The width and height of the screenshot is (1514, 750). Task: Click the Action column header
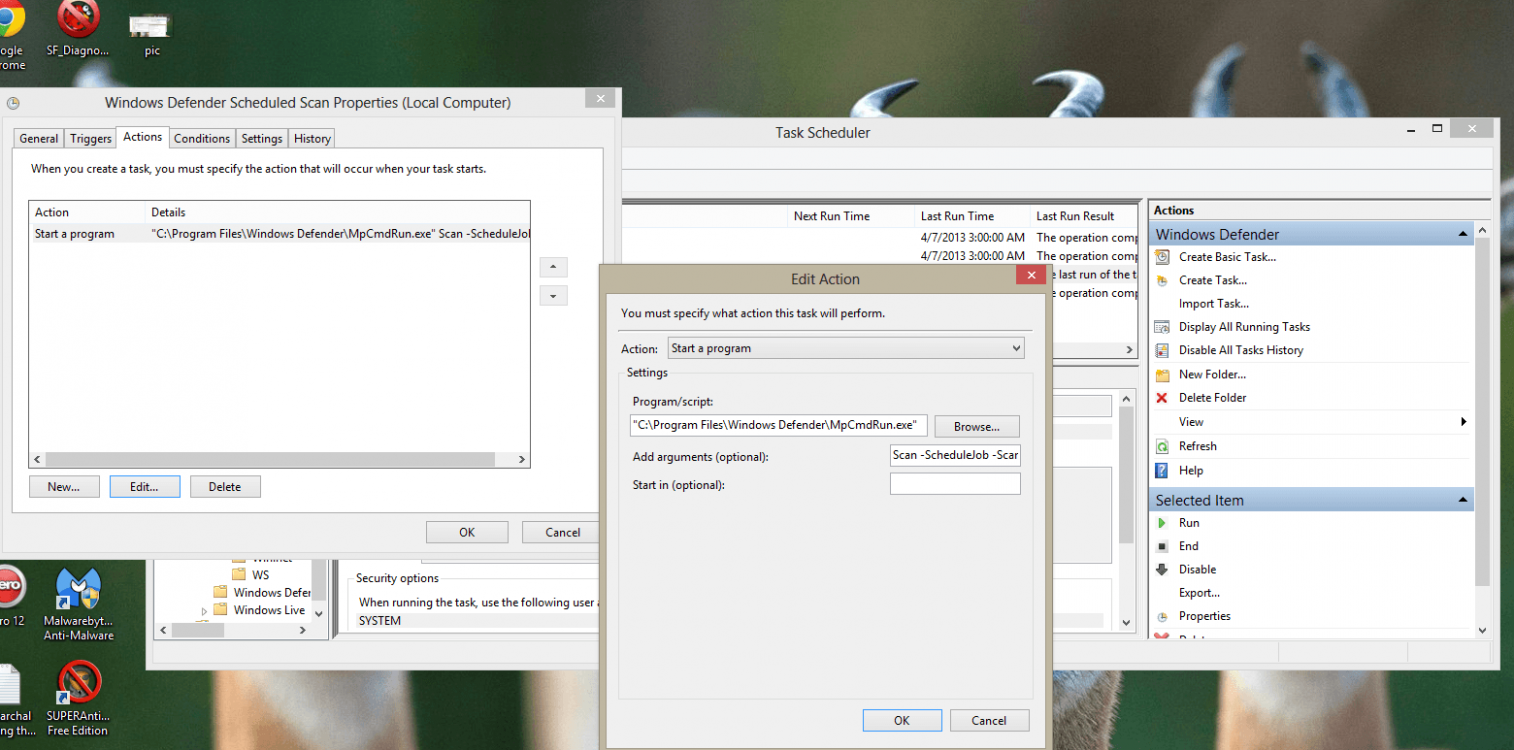tap(87, 212)
